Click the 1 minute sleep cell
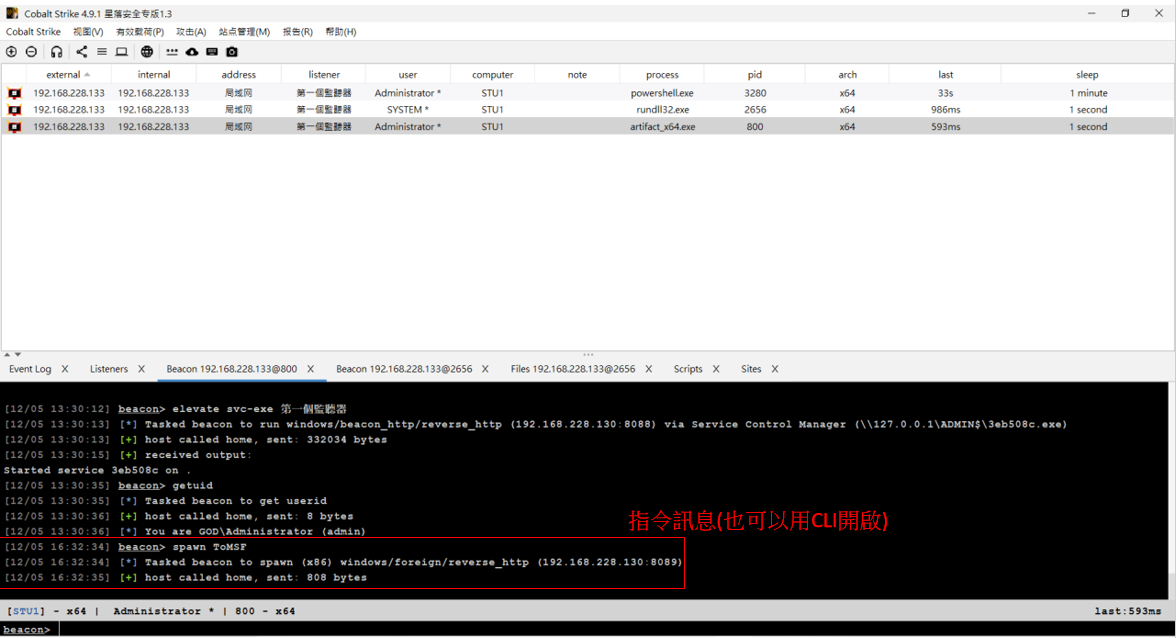The width and height of the screenshot is (1176, 638). [x=1088, y=93]
